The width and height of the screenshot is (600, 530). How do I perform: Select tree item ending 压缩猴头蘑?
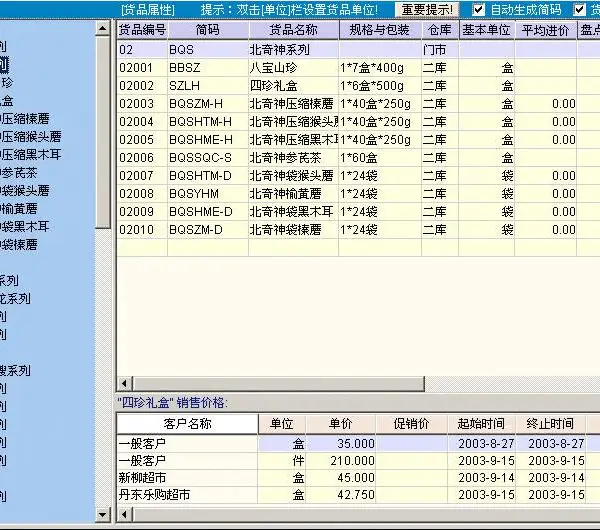[x=31, y=137]
